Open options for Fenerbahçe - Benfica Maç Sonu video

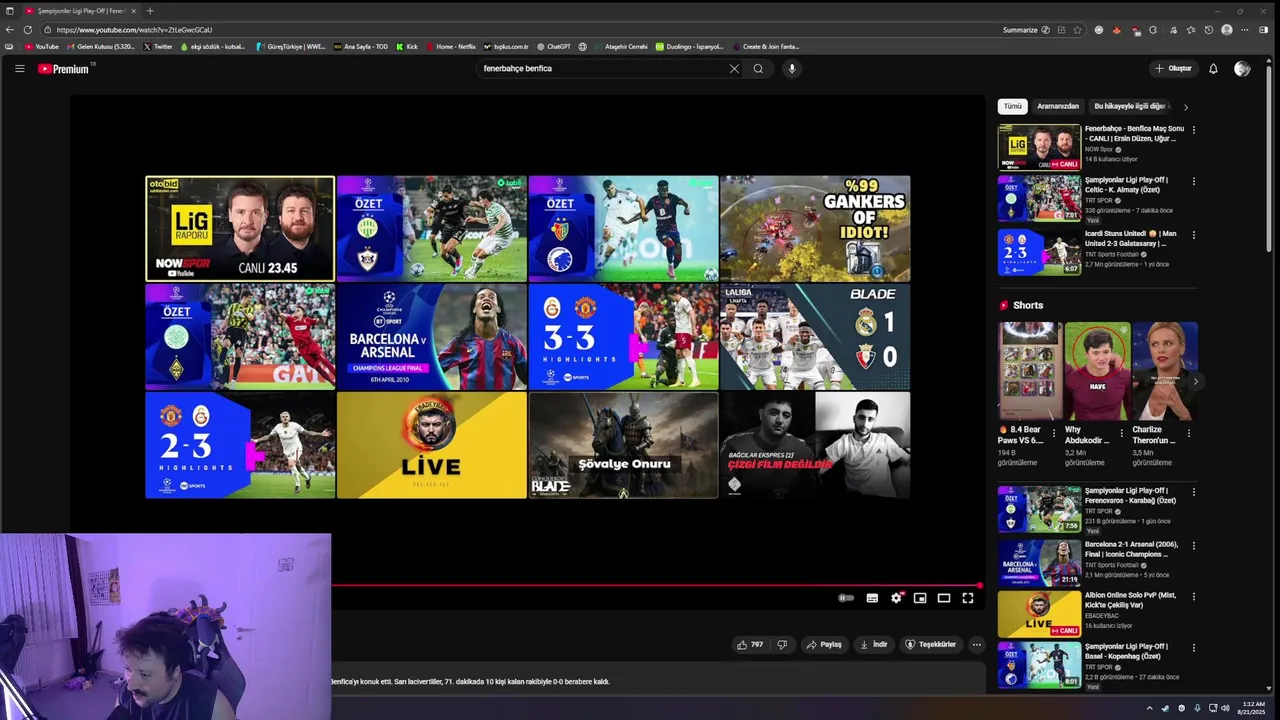click(1193, 130)
